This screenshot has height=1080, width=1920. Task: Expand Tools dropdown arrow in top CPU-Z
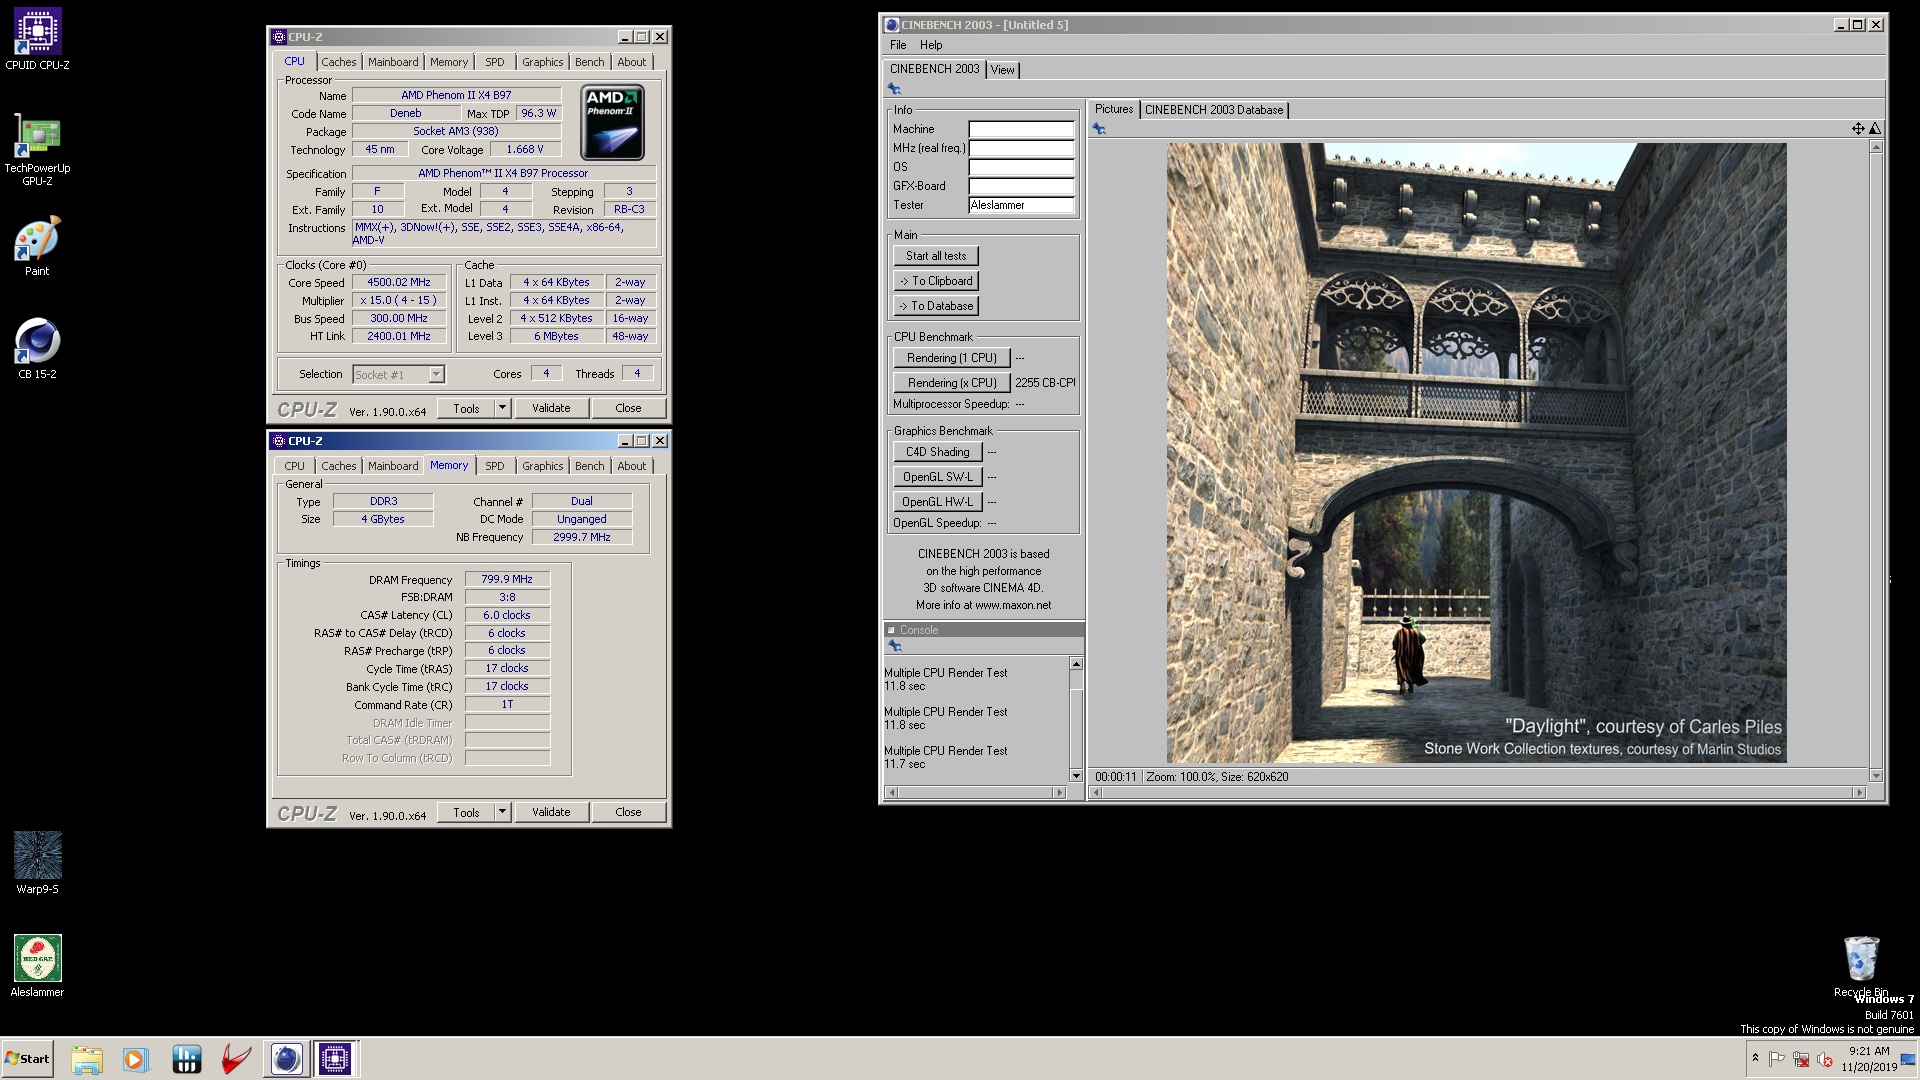(x=502, y=408)
